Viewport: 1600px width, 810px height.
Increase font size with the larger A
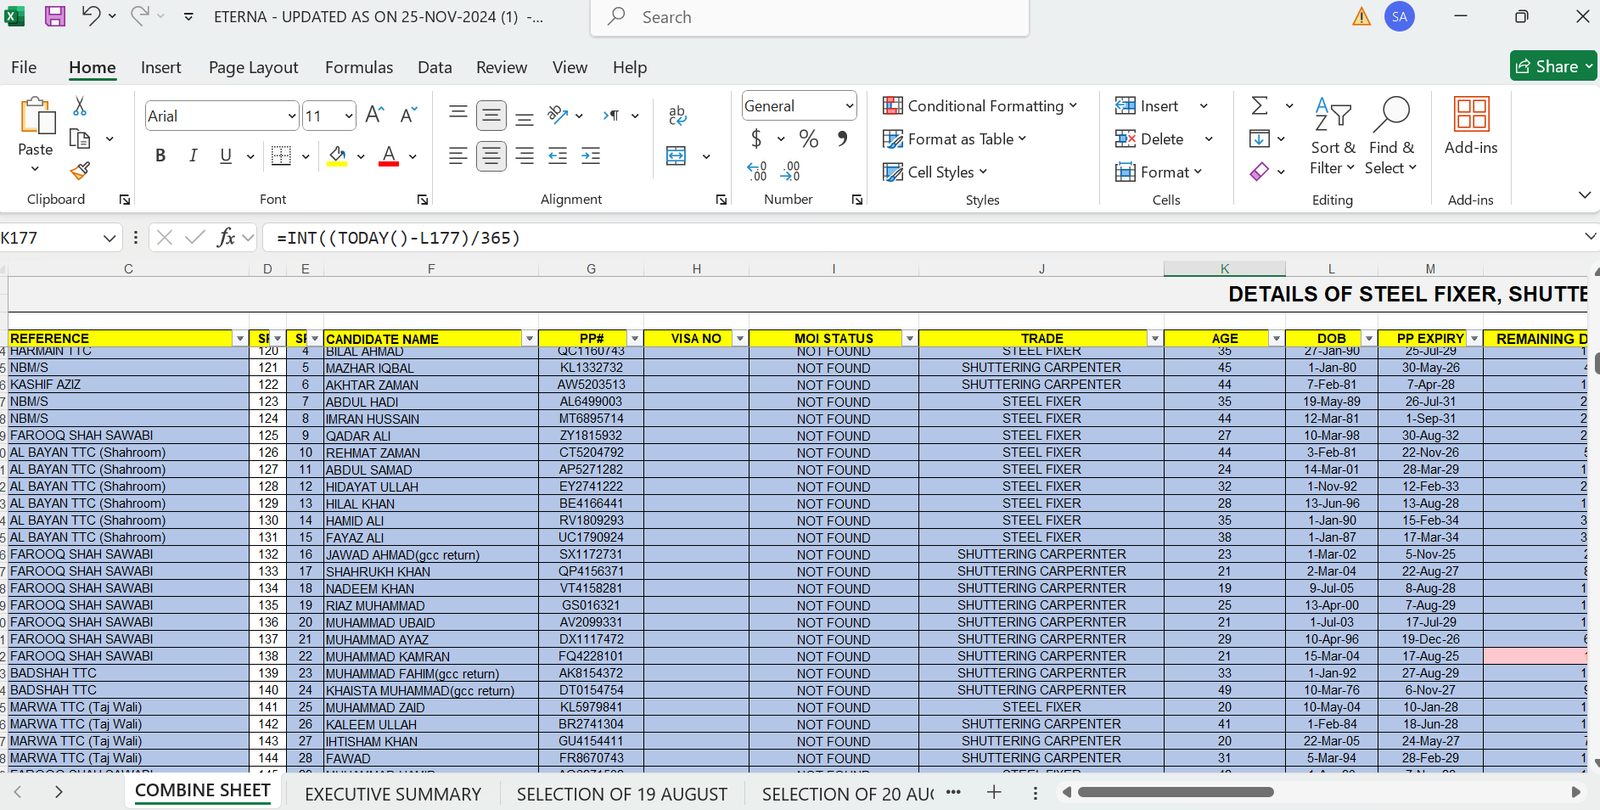[374, 115]
